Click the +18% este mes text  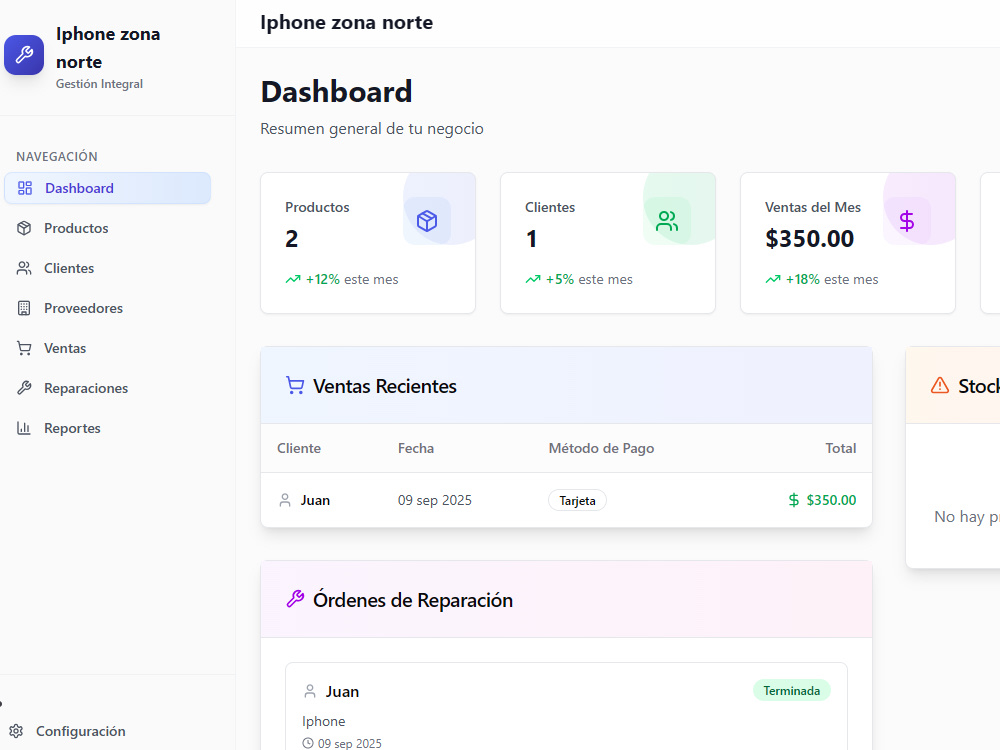coord(832,279)
